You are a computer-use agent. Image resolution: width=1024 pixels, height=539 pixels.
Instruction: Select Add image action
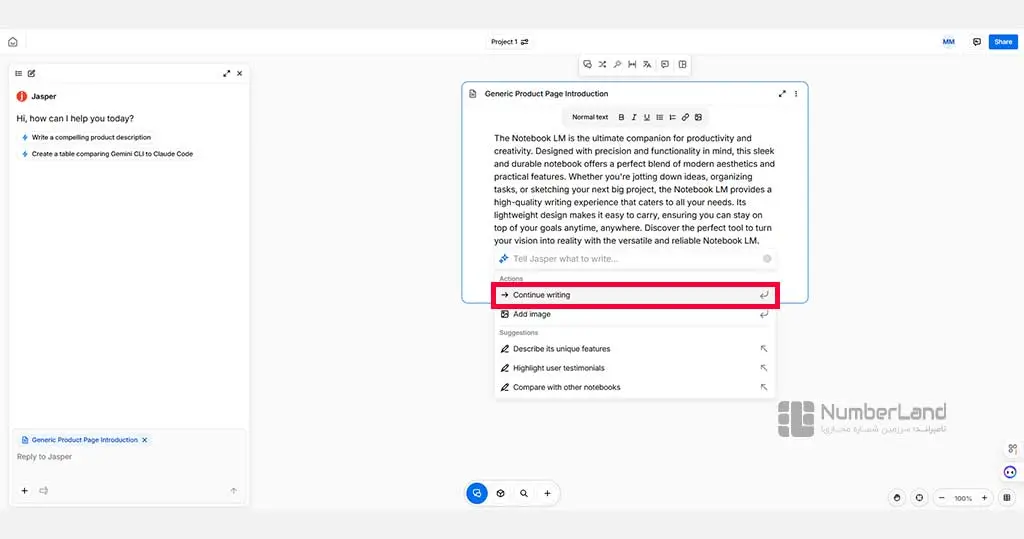[x=635, y=314]
